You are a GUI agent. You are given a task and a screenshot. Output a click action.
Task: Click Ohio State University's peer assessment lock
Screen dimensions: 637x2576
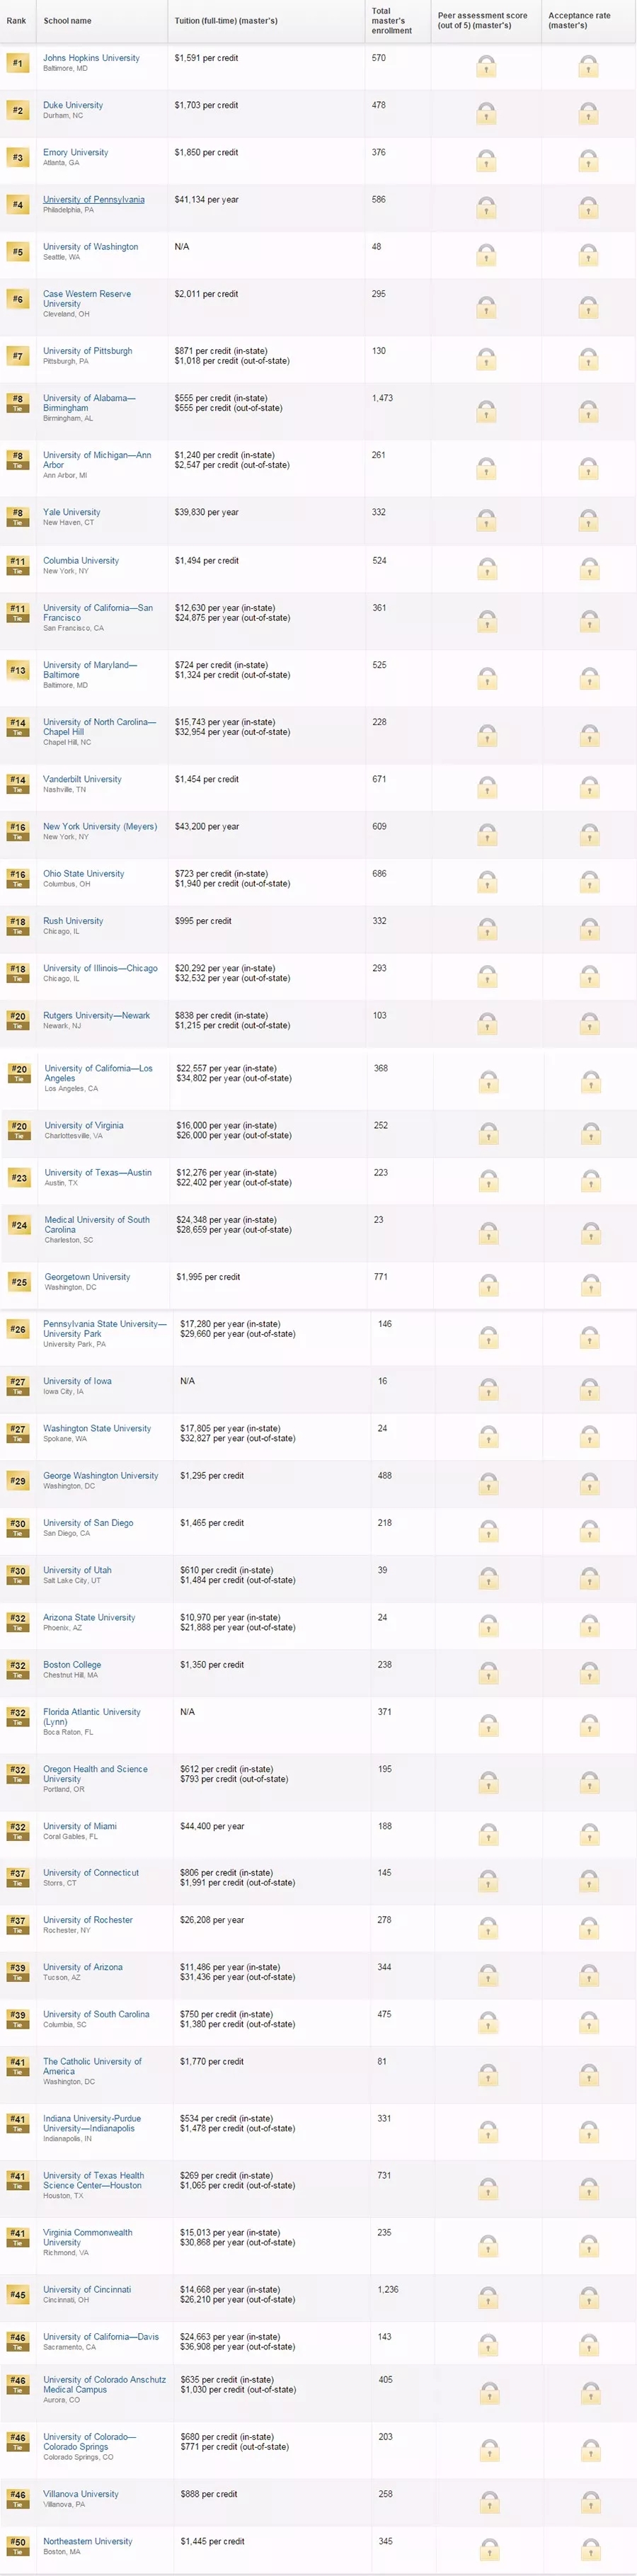click(x=486, y=882)
